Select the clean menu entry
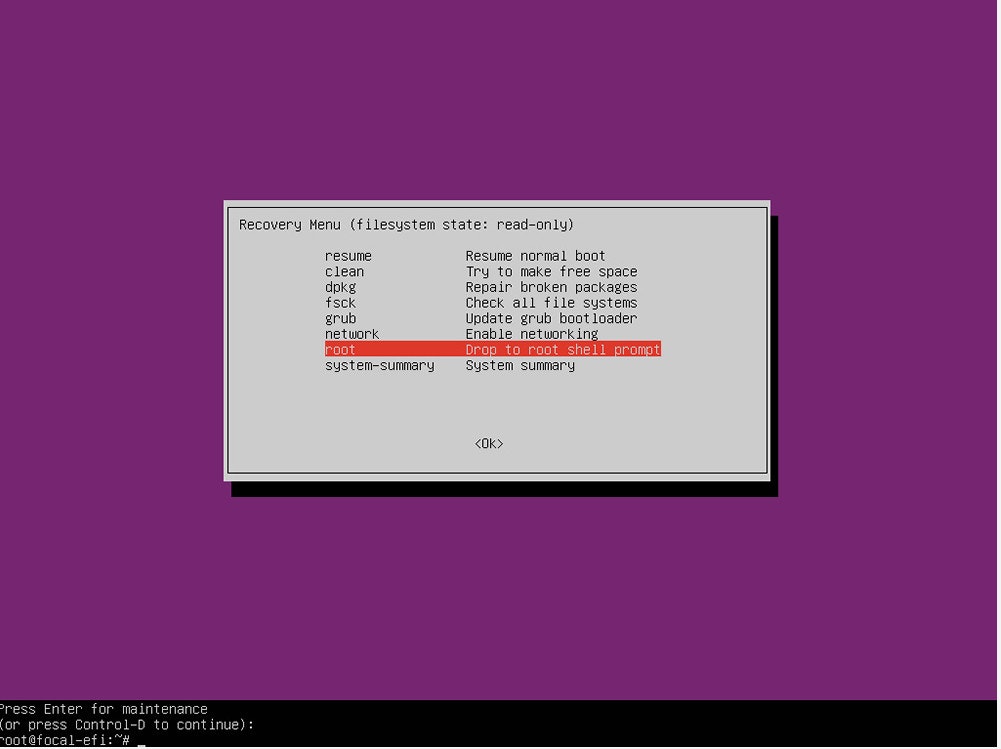Image resolution: width=1001 pixels, height=749 pixels. (344, 271)
